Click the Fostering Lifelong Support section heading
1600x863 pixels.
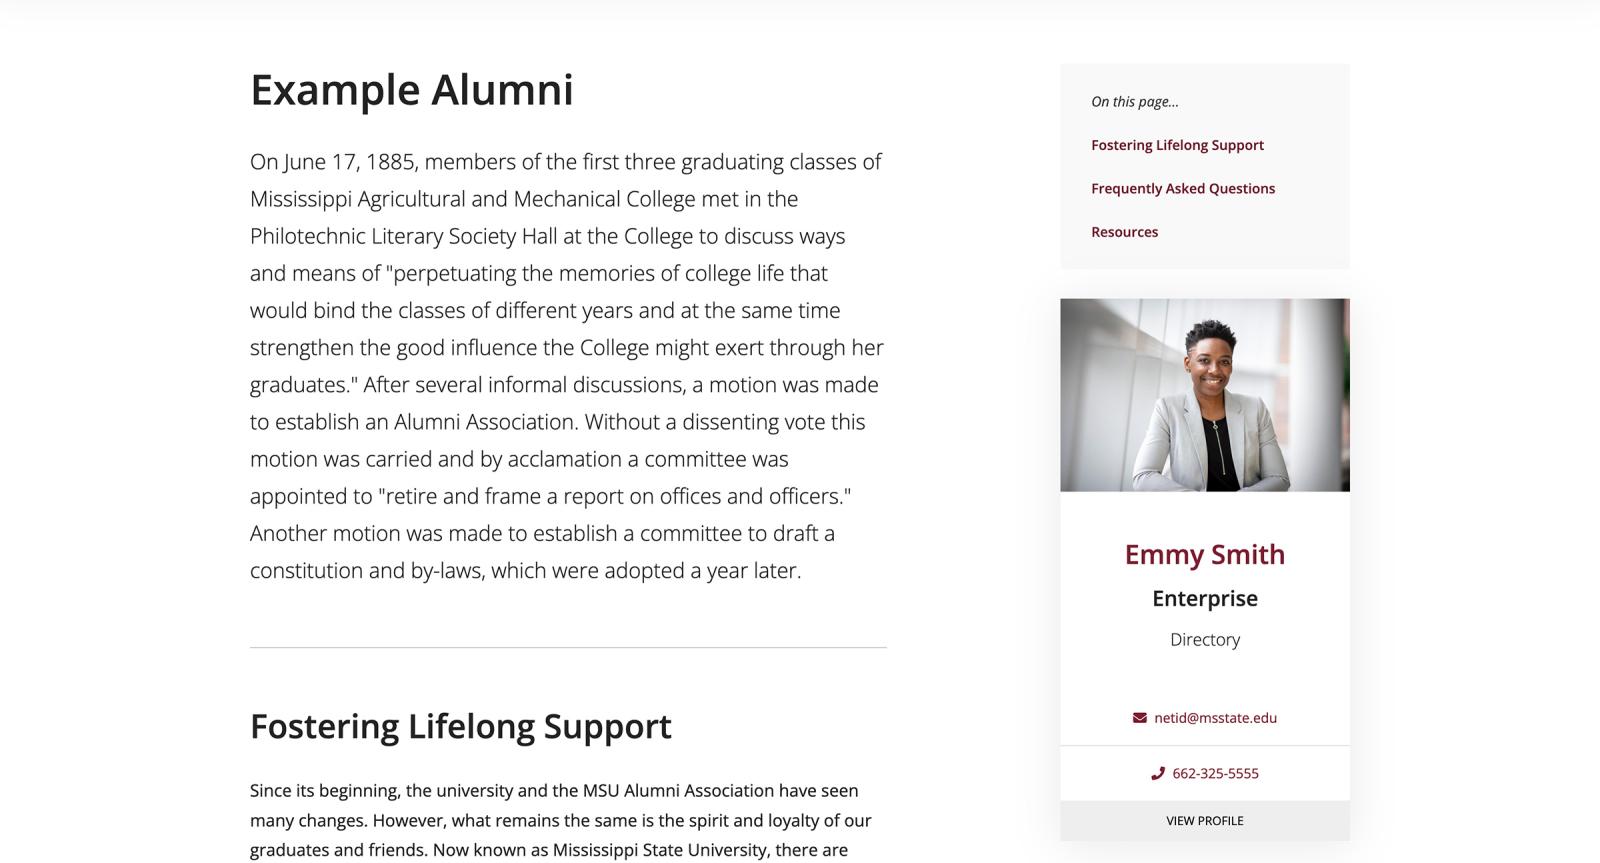[x=460, y=726]
